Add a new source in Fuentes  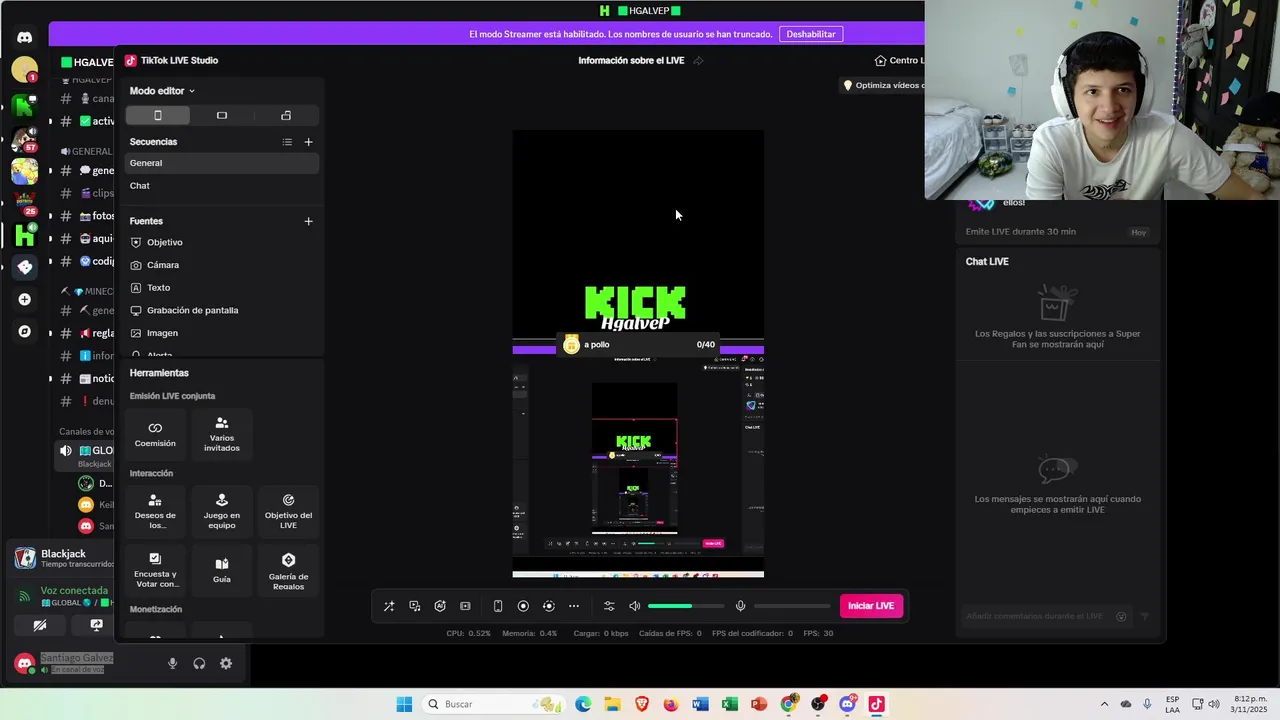tap(308, 221)
